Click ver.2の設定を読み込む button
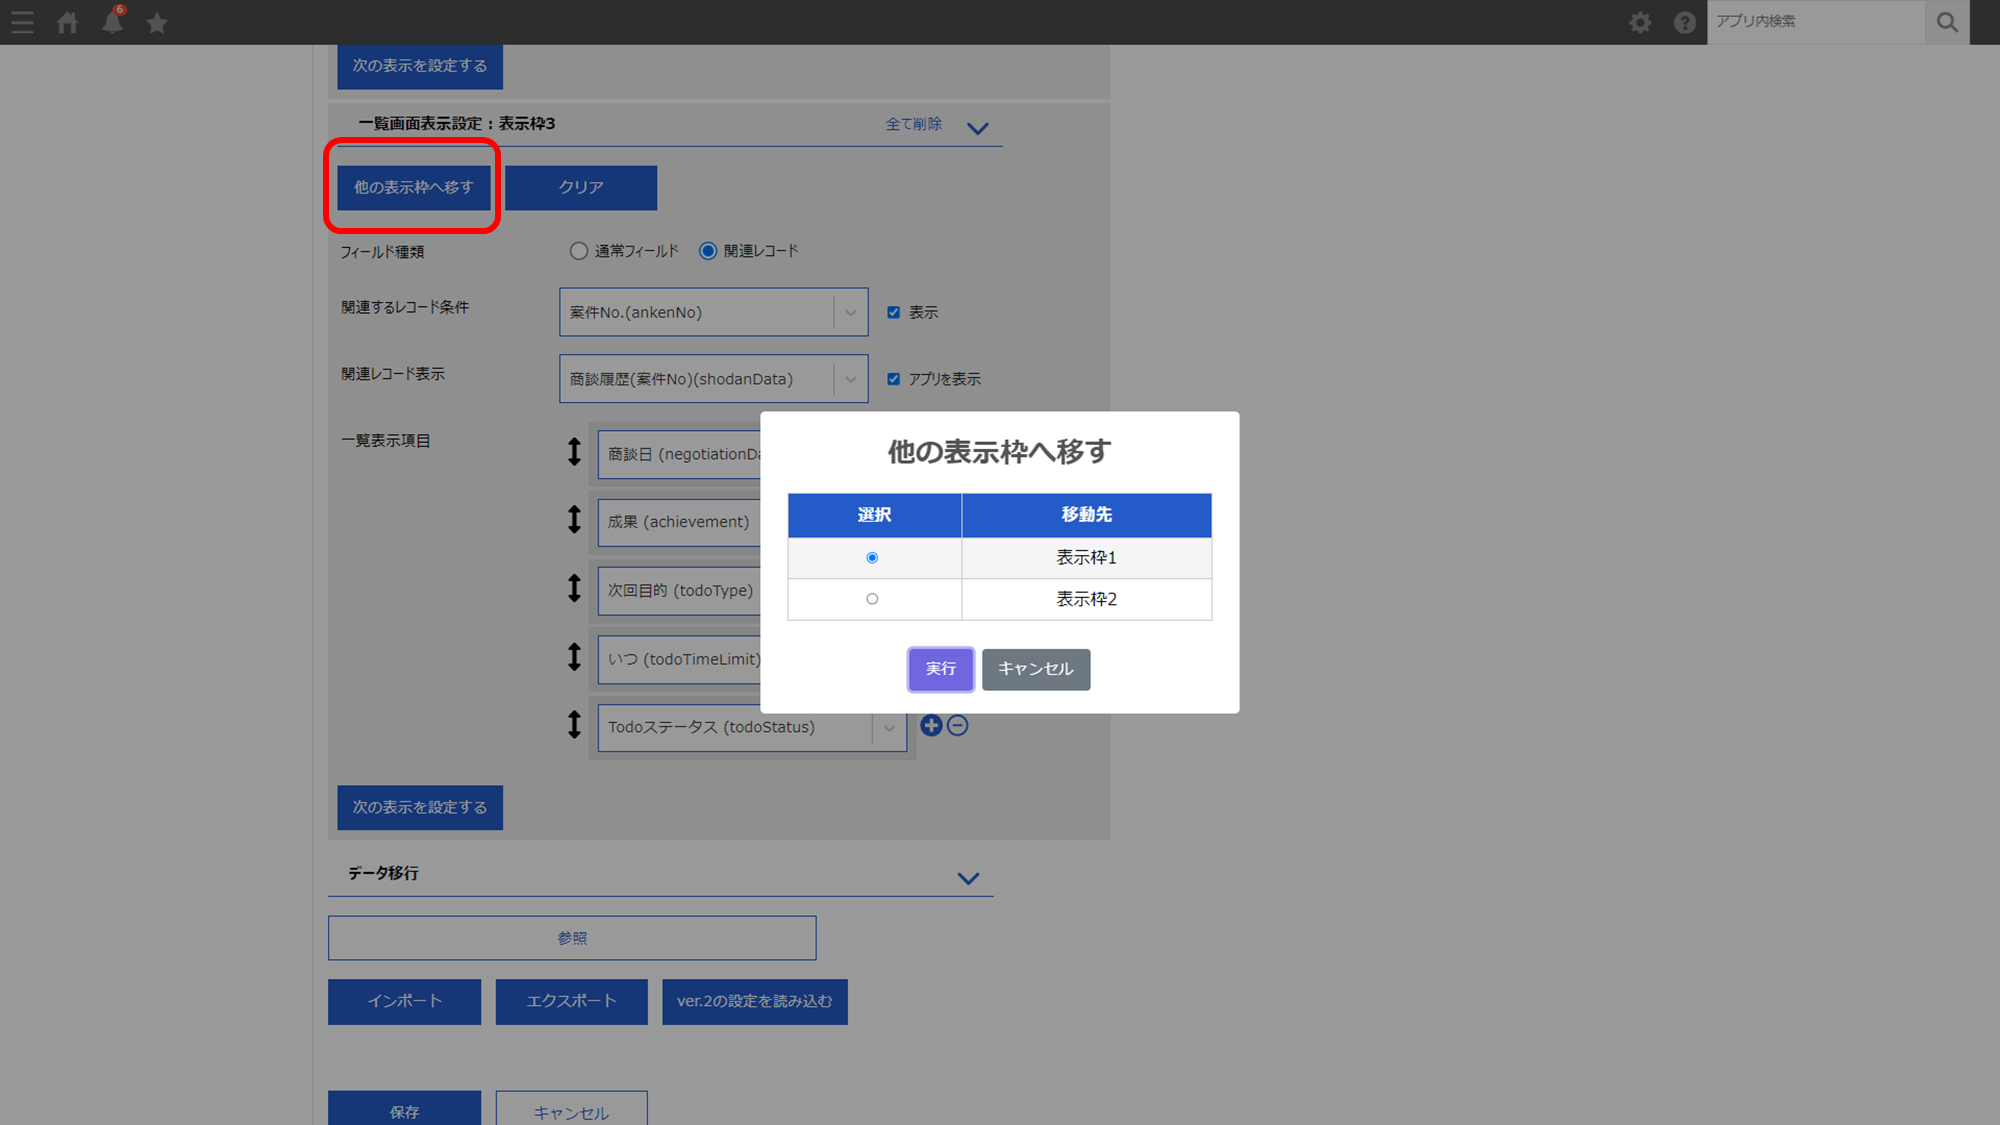This screenshot has height=1125, width=2000. pyautogui.click(x=755, y=1001)
